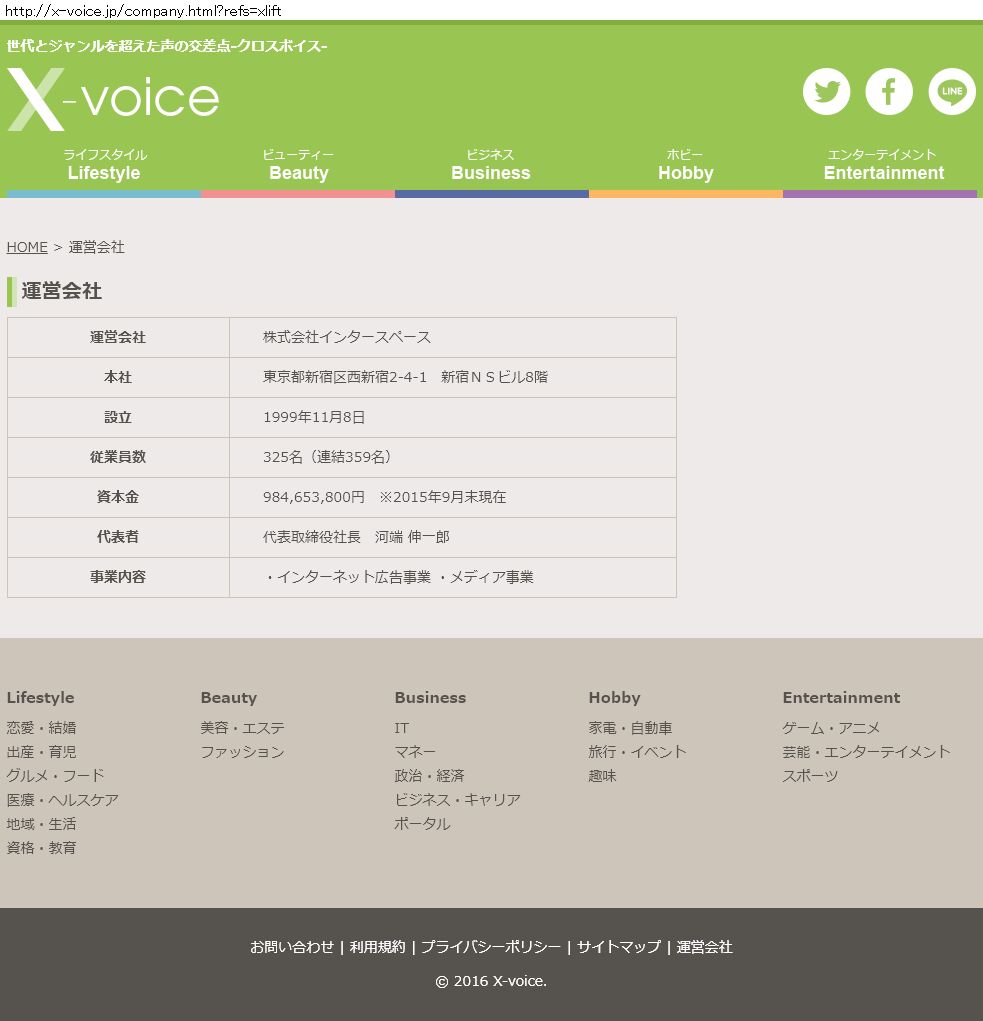Screen dimensions: 983x1021
Task: Click the Twitter share icon
Action: coord(826,92)
